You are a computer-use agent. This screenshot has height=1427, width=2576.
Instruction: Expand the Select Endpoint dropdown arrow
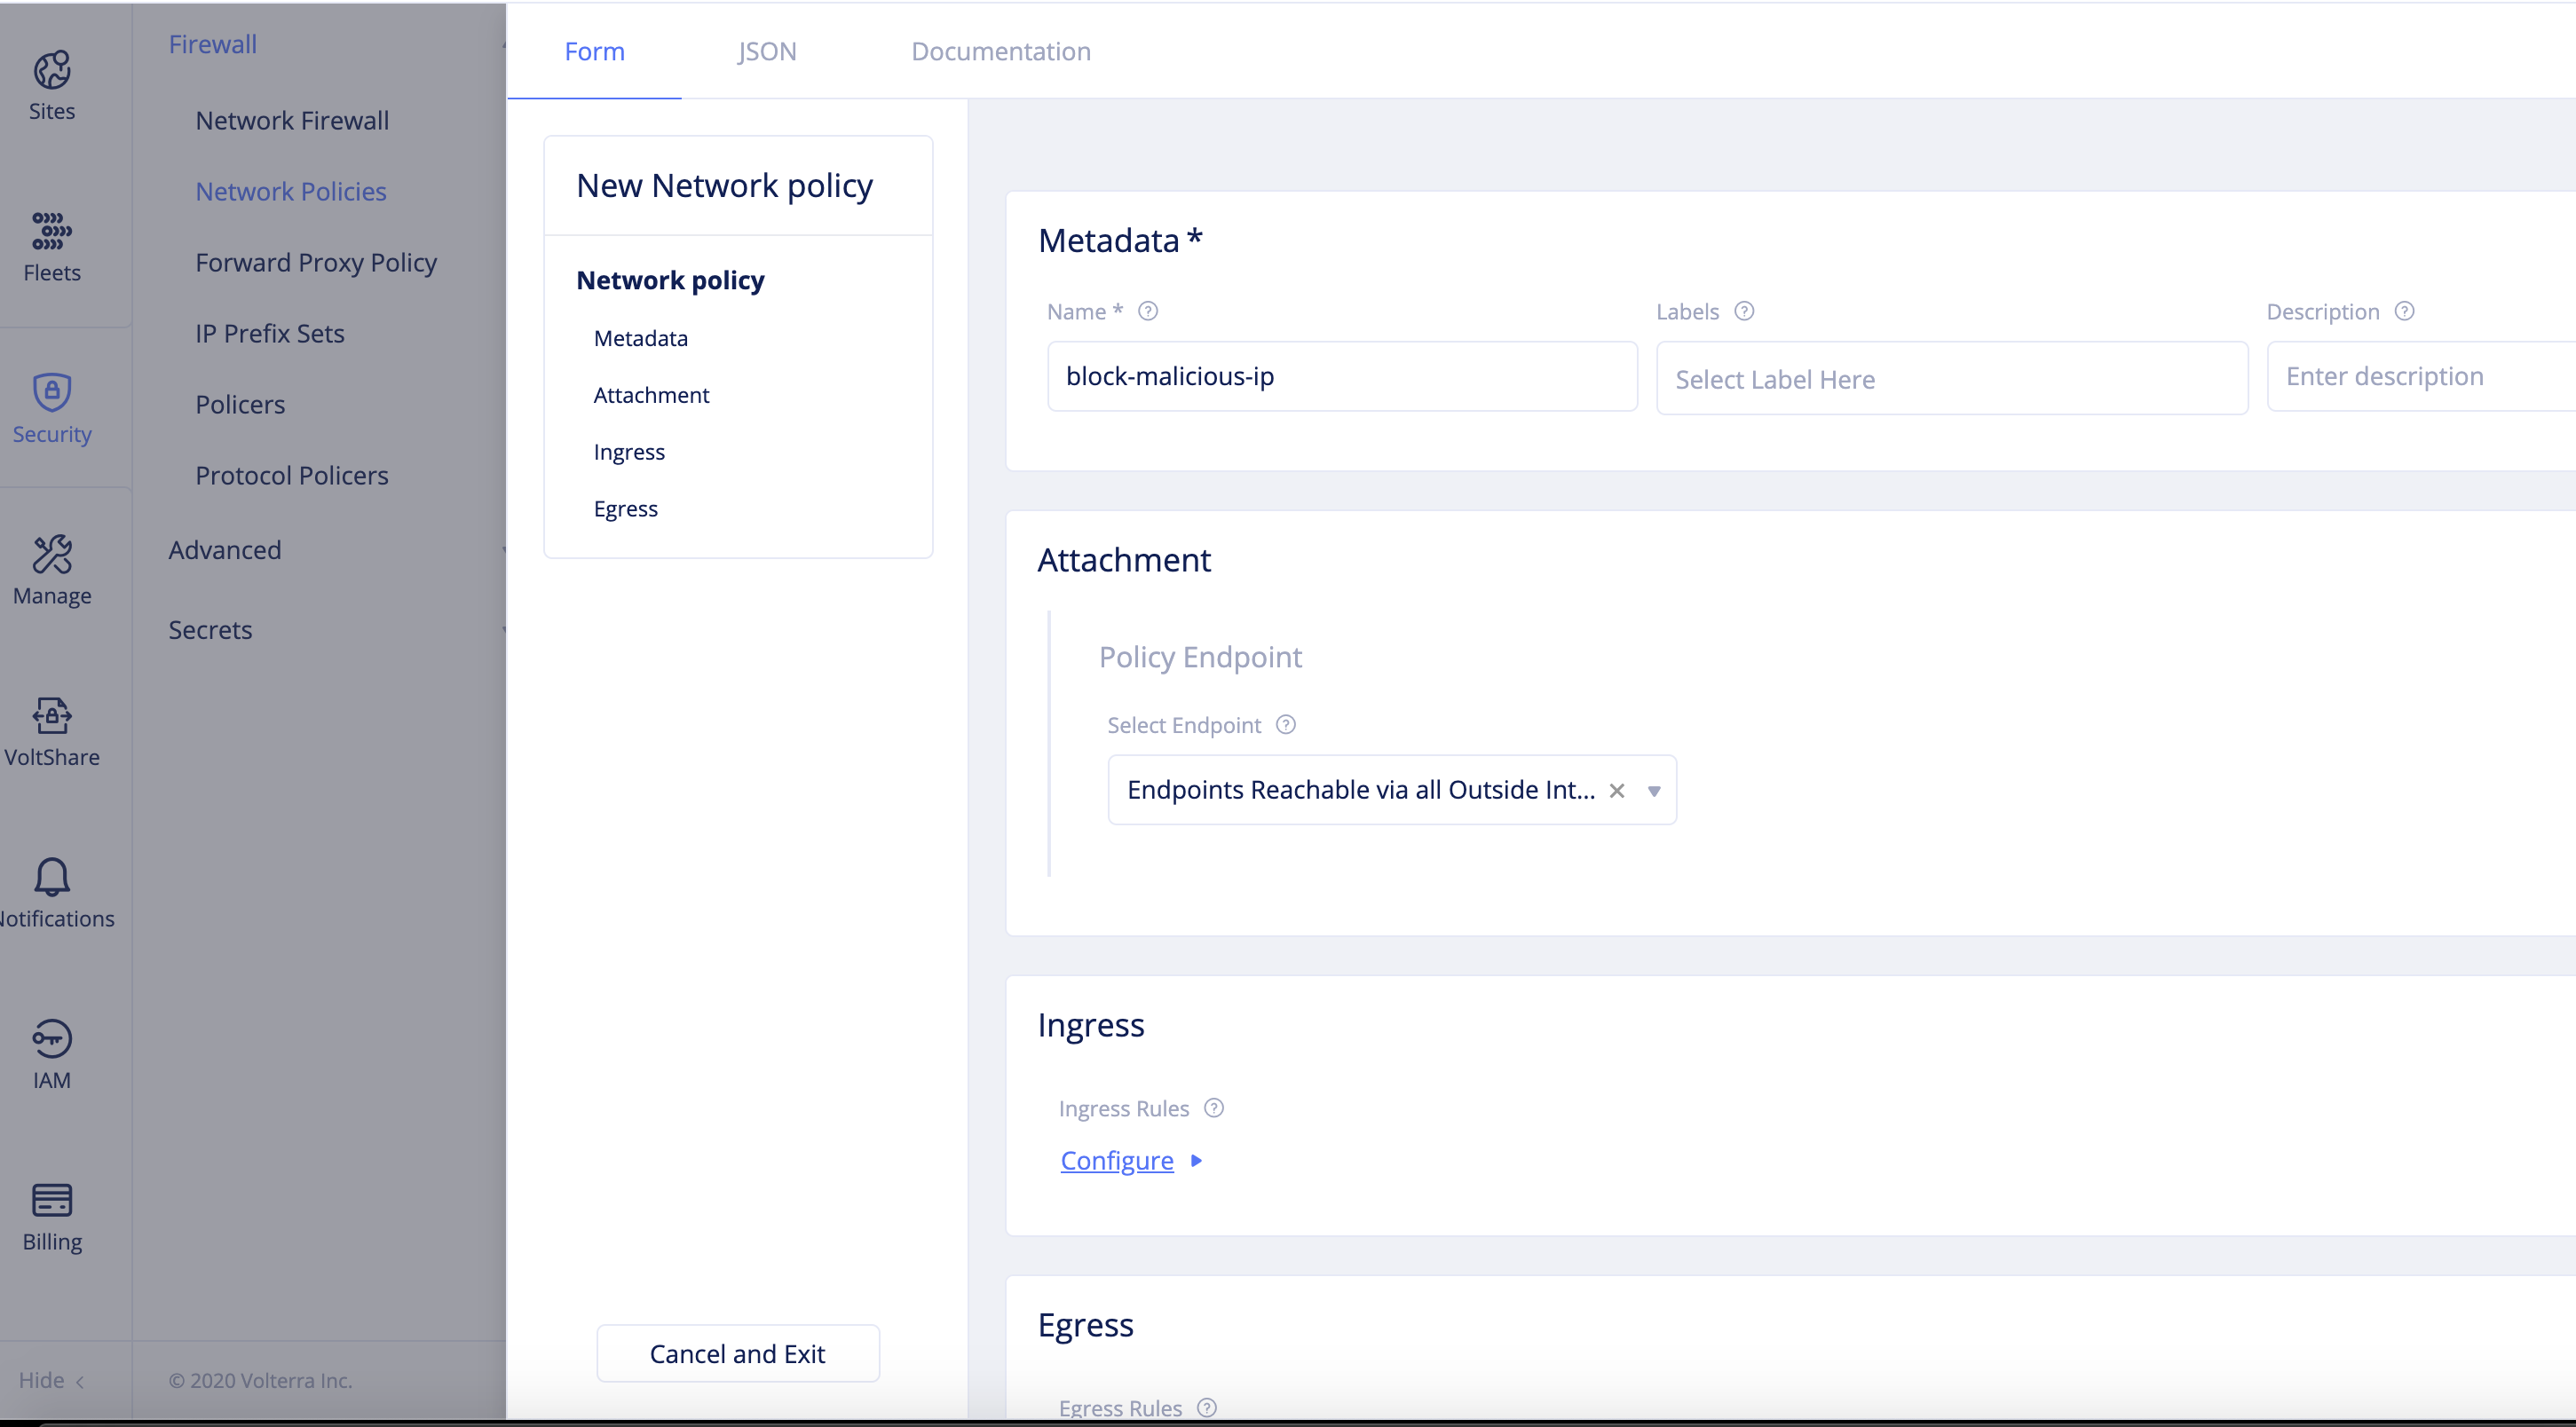[x=1654, y=791]
